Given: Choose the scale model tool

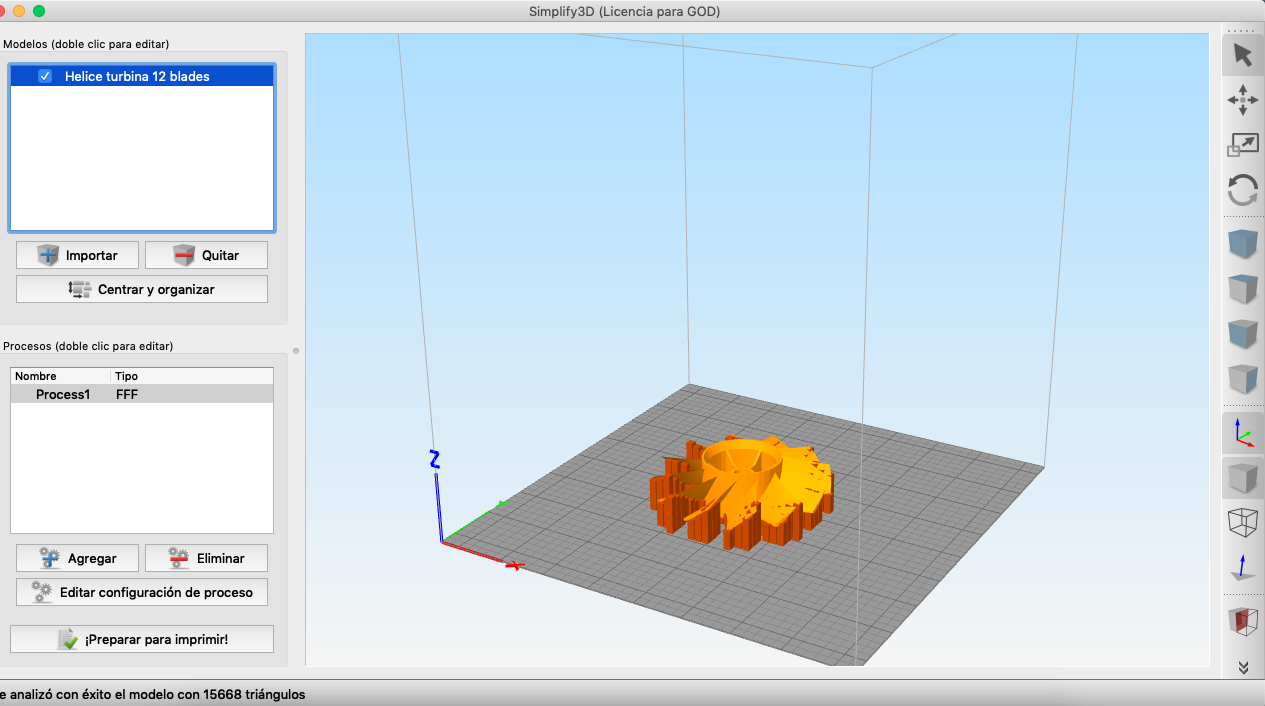Looking at the screenshot, I should point(1242,145).
